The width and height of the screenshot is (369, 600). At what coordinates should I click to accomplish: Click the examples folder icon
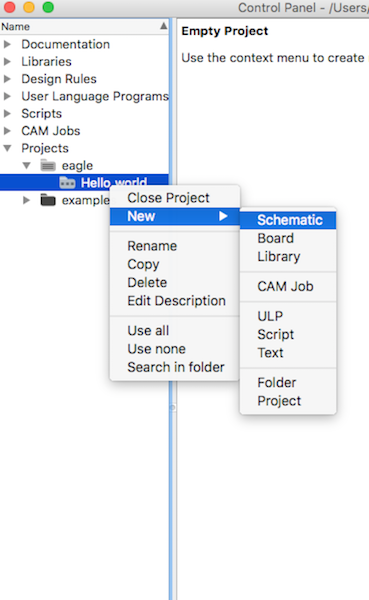(x=48, y=200)
